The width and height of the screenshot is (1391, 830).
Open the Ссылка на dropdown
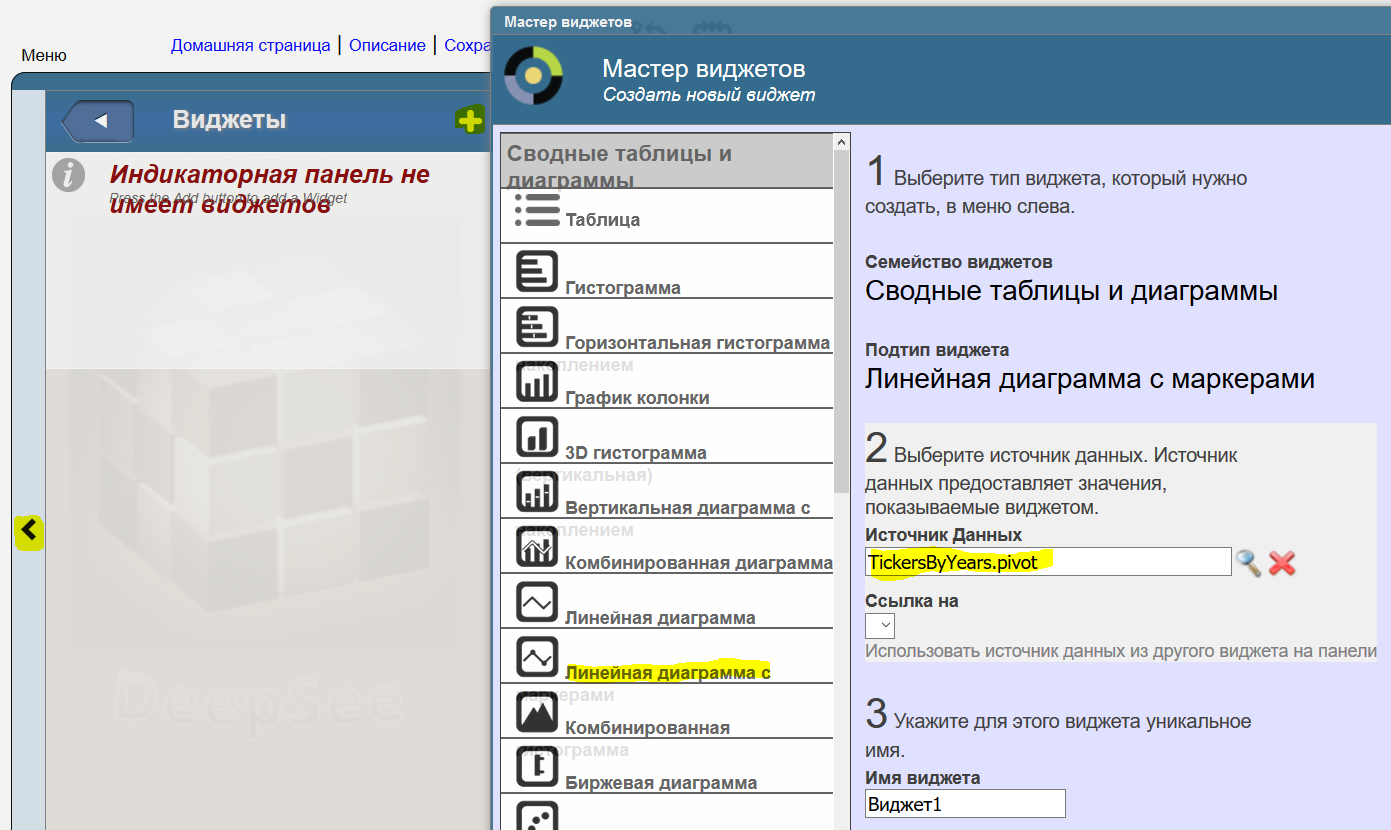click(880, 626)
